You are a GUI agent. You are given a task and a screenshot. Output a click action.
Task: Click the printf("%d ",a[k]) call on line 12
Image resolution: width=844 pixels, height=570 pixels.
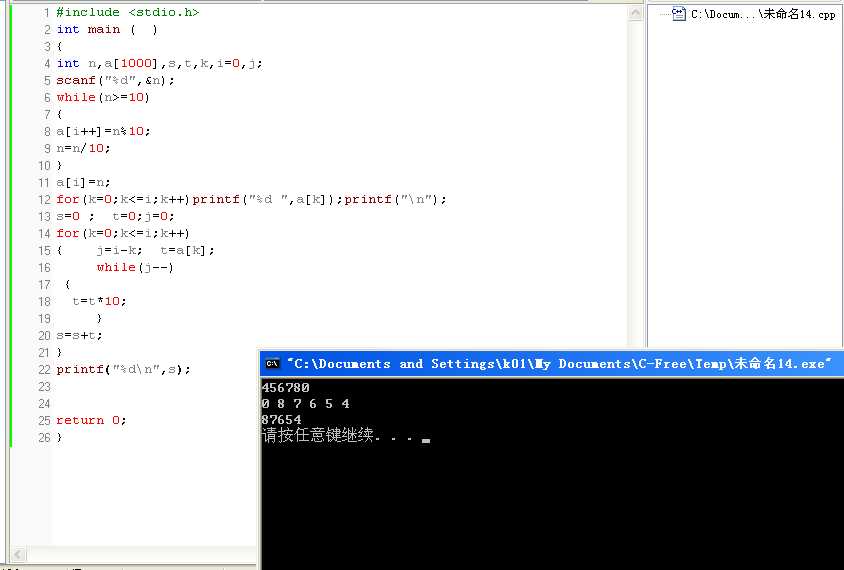[268, 199]
